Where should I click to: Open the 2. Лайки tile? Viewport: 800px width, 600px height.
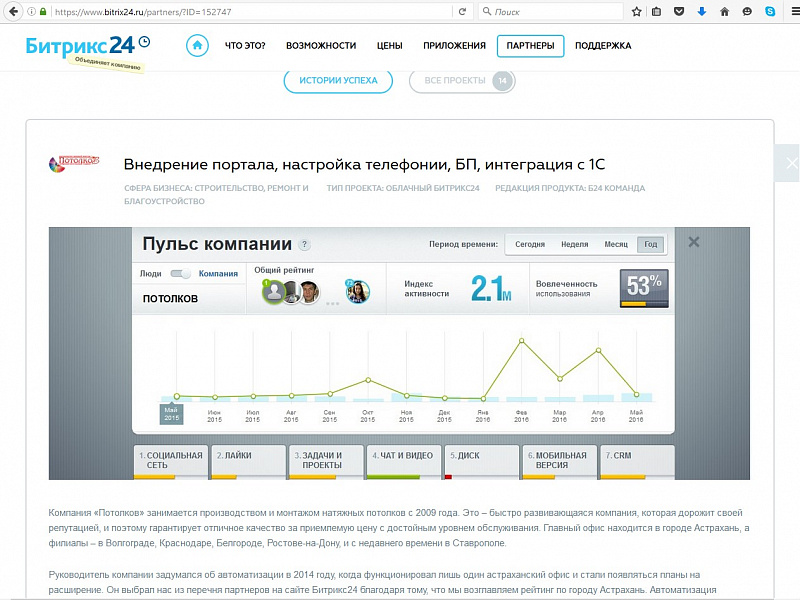pos(248,462)
